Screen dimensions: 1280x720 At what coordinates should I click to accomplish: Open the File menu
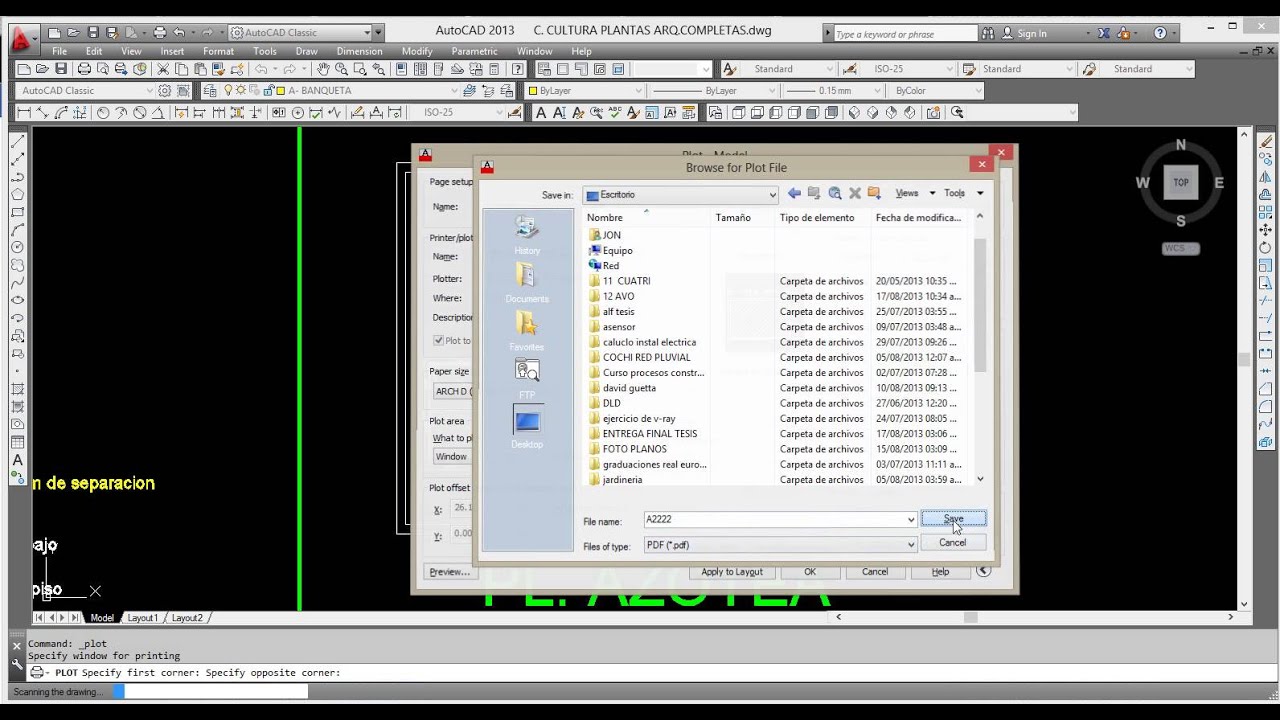tap(59, 51)
